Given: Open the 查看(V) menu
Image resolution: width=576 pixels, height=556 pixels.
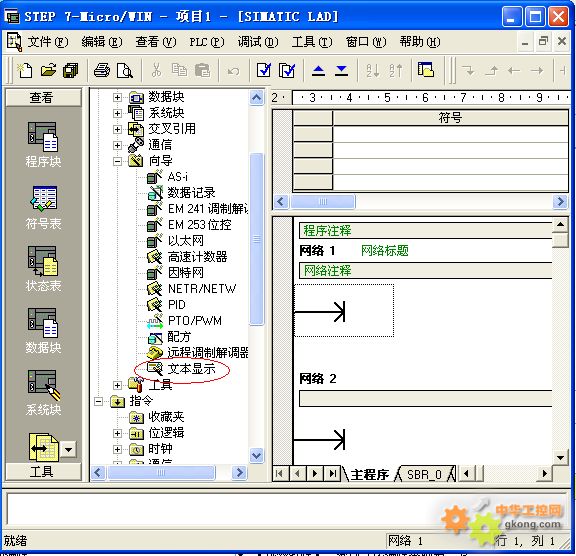Looking at the screenshot, I should pos(156,42).
